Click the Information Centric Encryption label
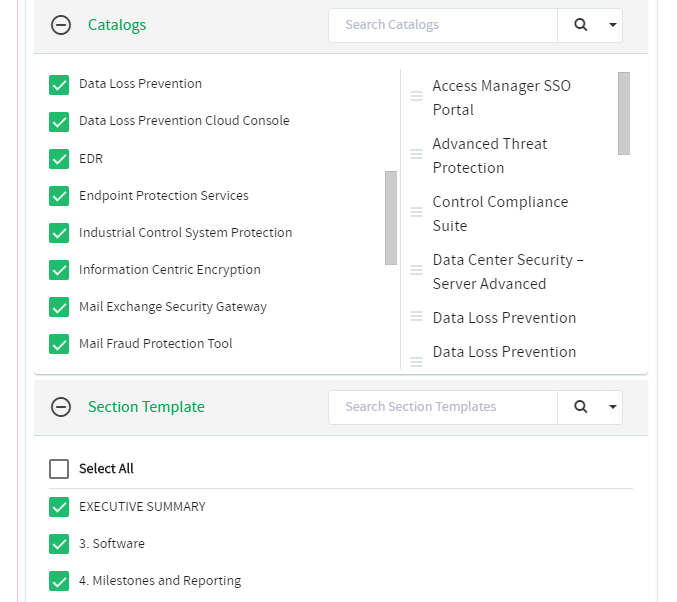The height and width of the screenshot is (602, 677). 170,270
